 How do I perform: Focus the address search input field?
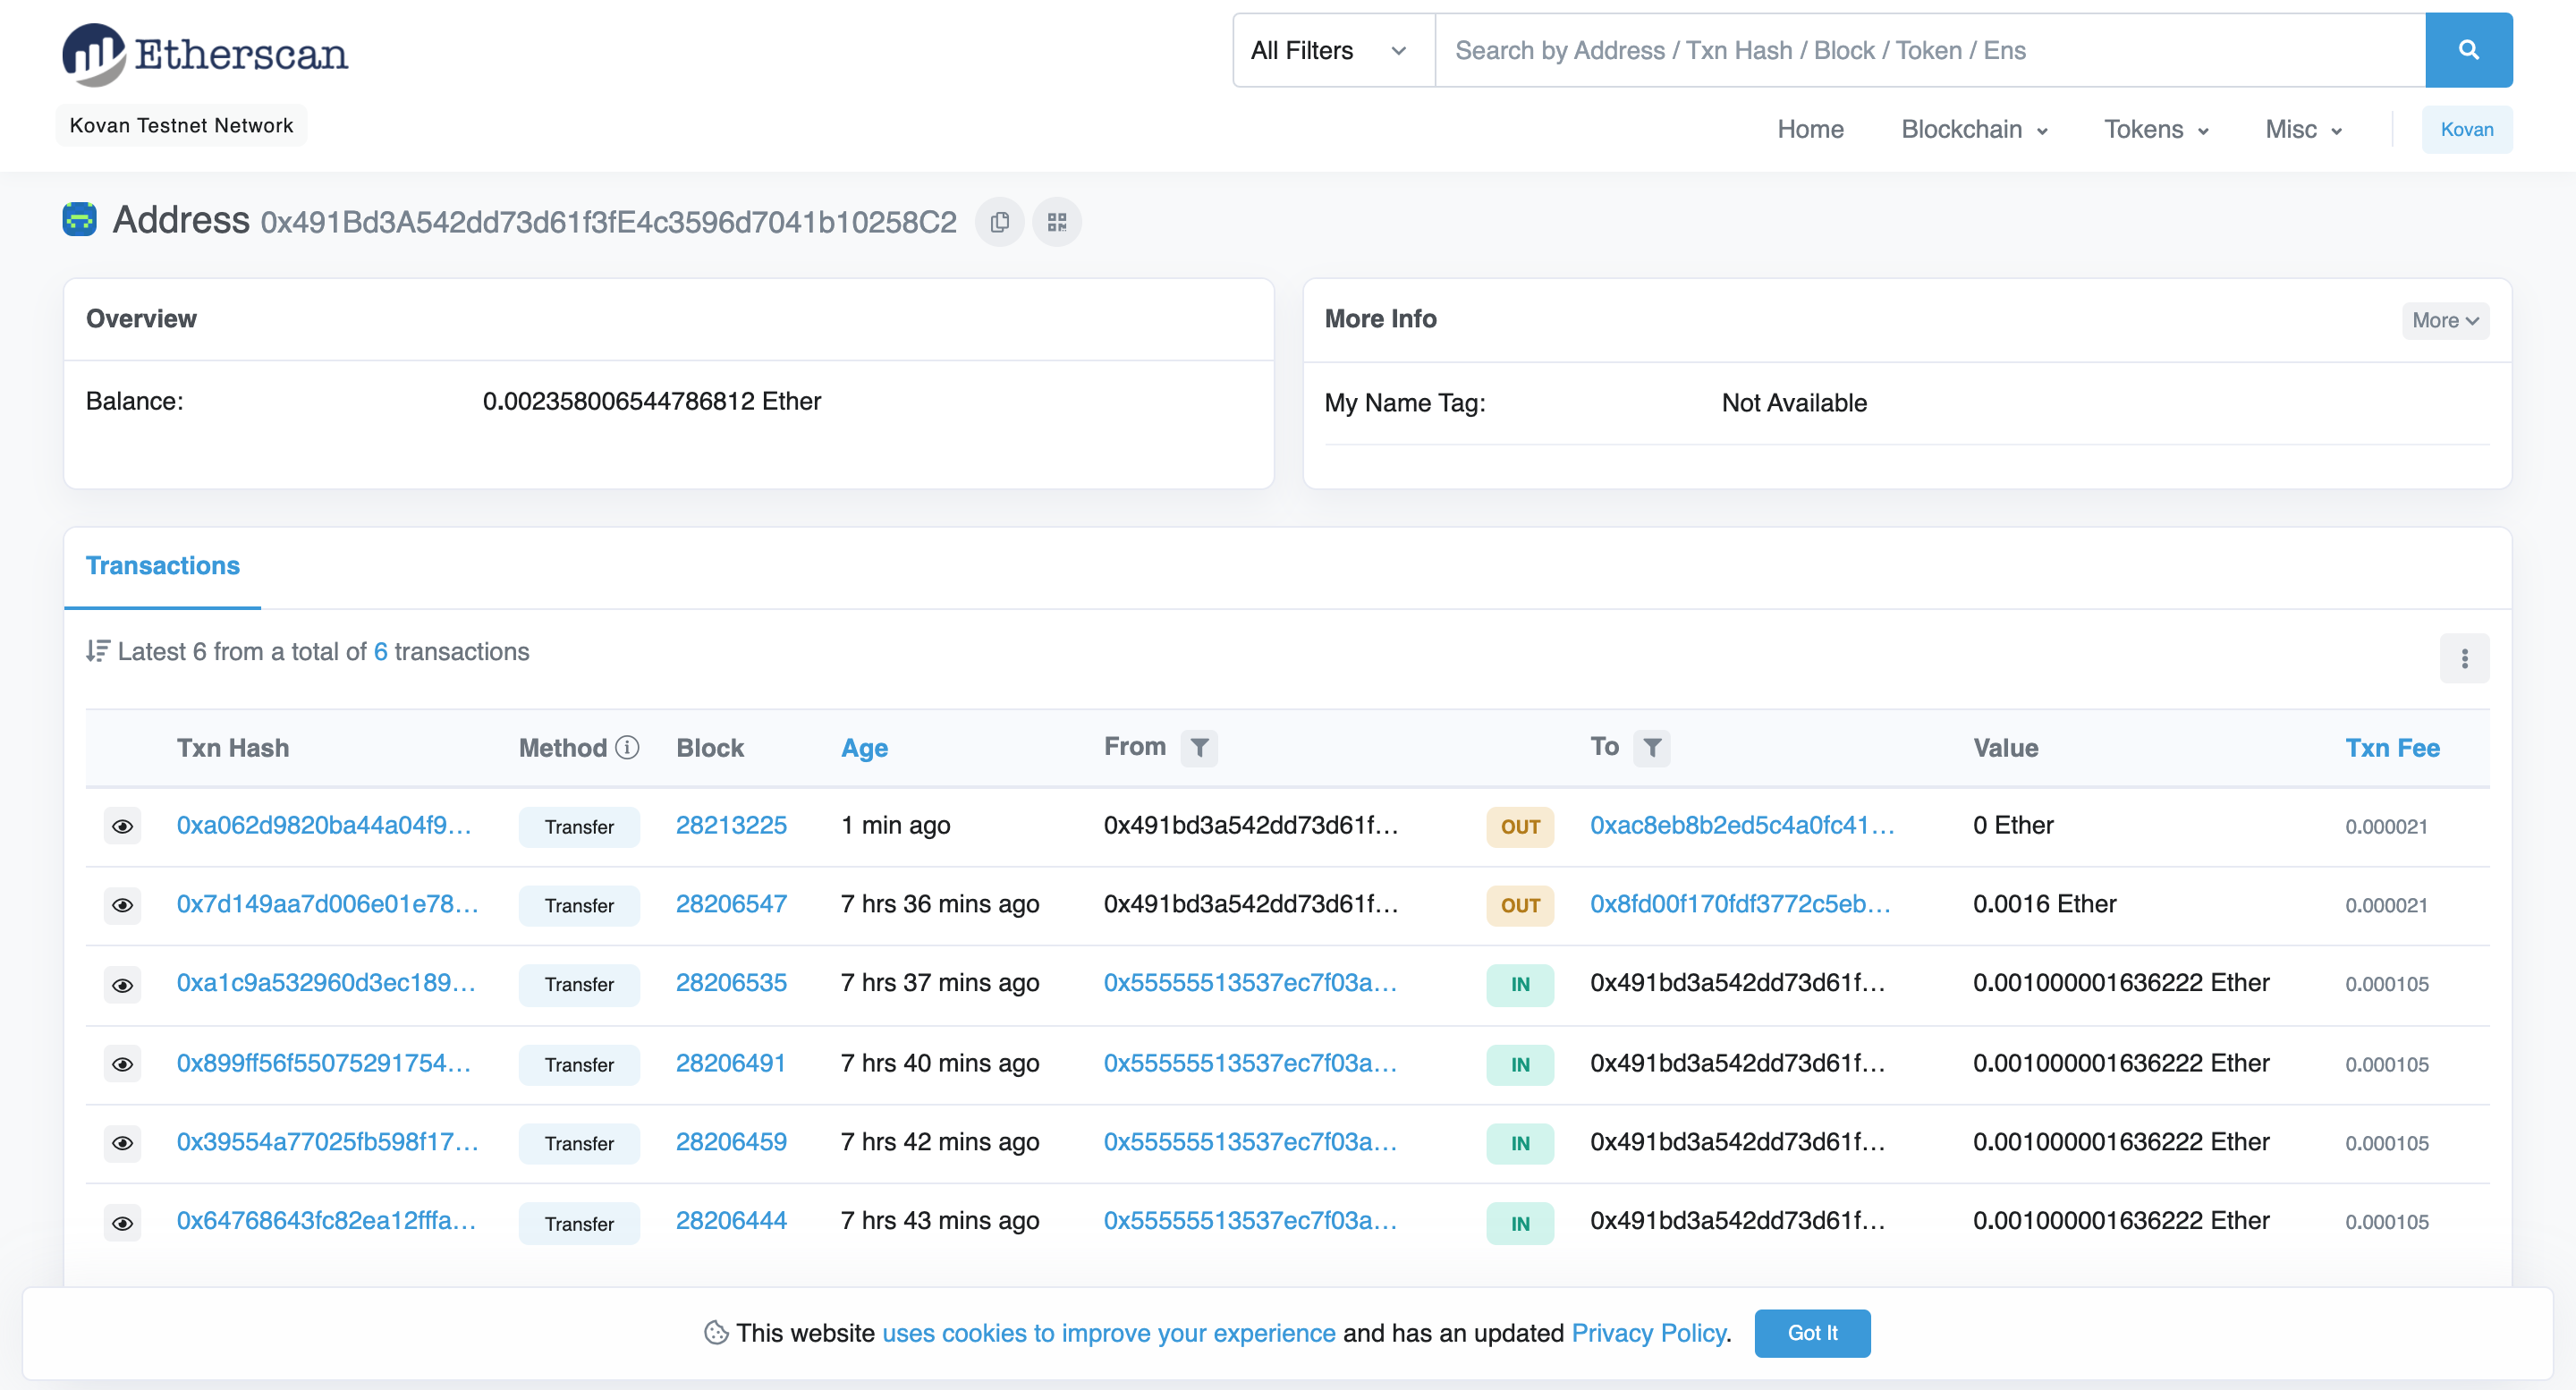pos(1930,50)
